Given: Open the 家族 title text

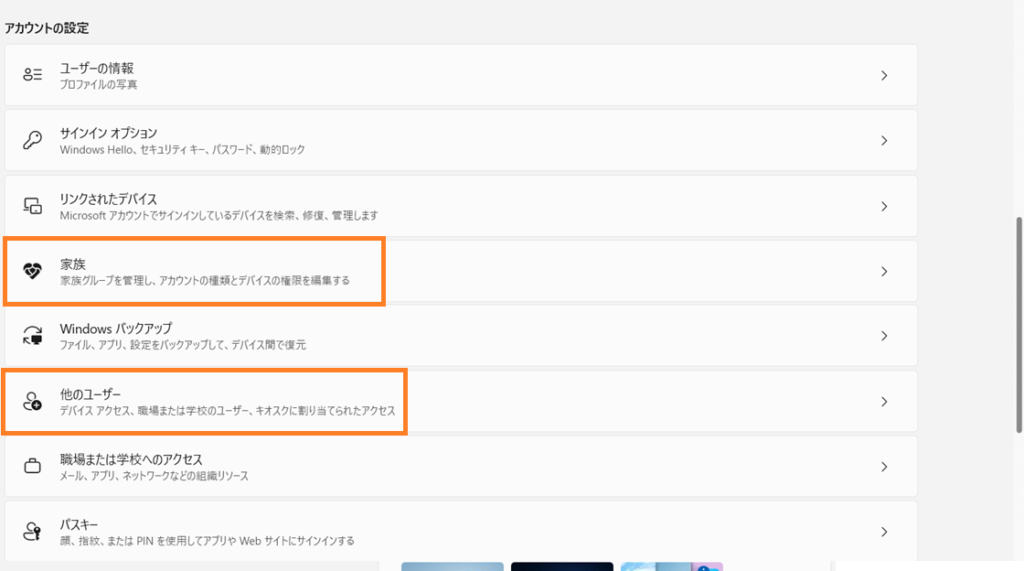Looking at the screenshot, I should coord(72,264).
